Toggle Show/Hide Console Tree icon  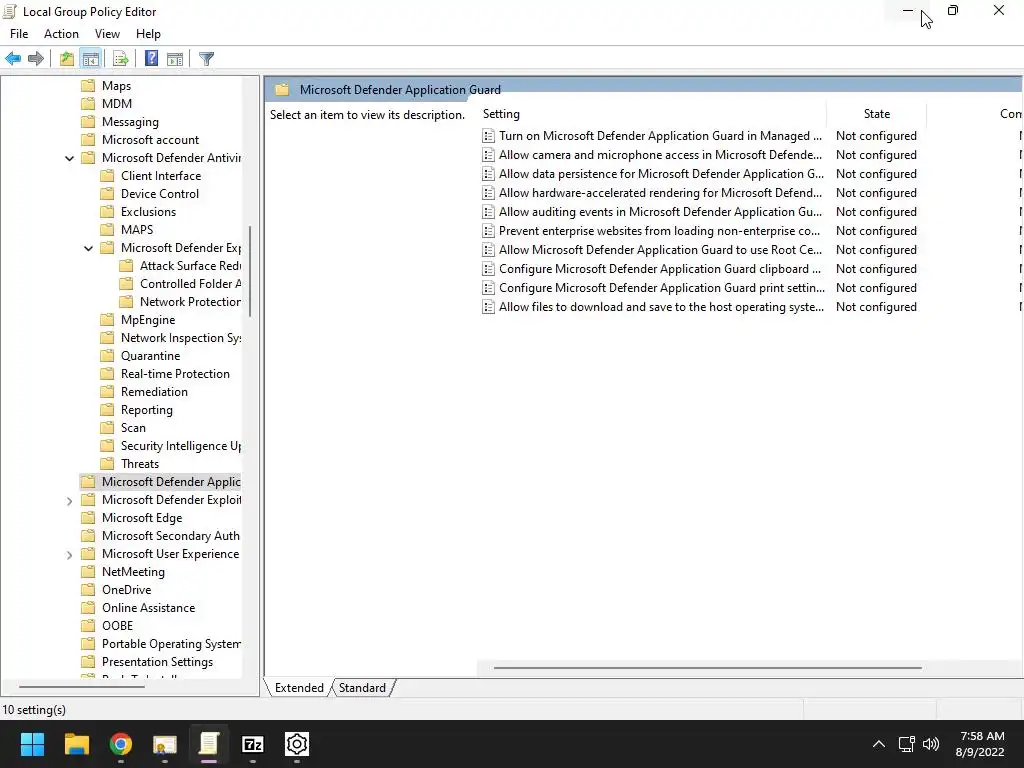[91, 59]
